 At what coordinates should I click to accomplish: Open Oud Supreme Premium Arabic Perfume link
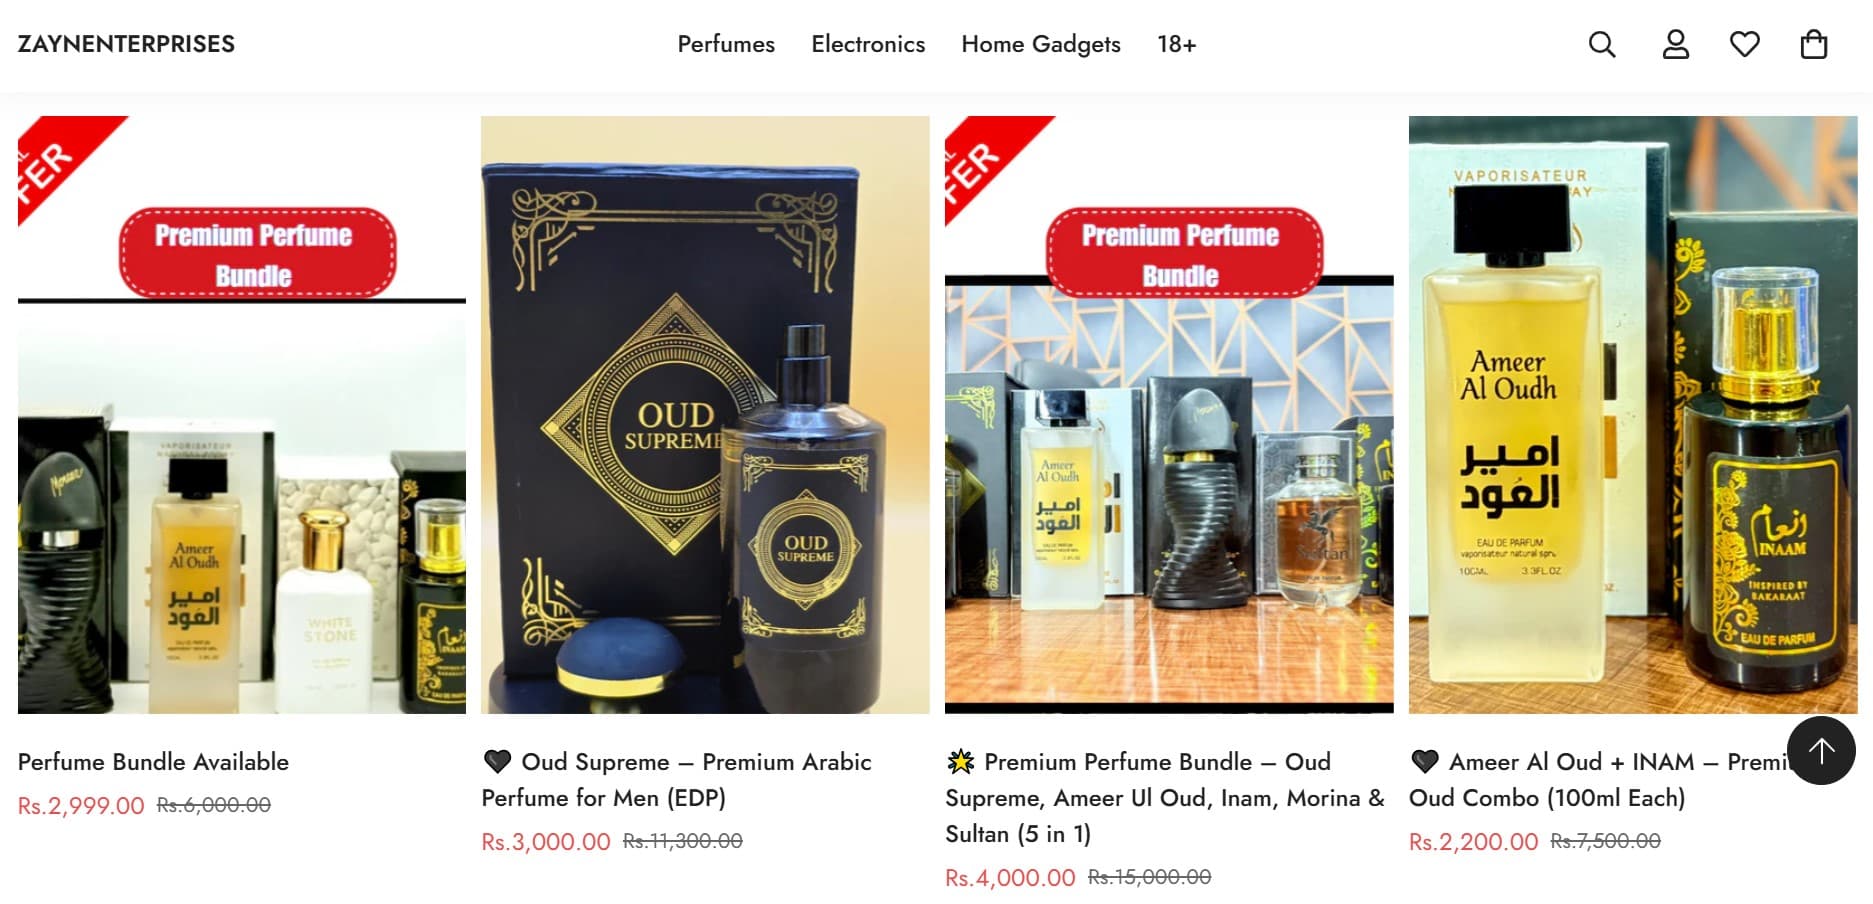[677, 780]
